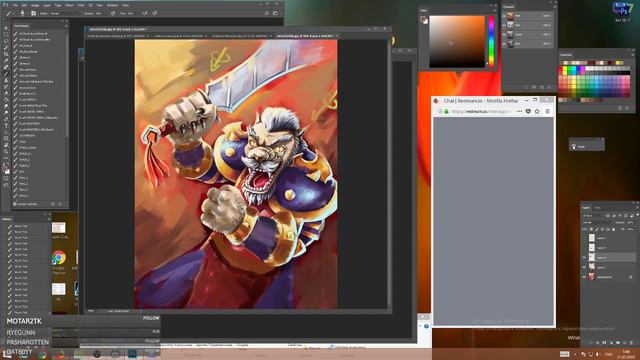Open the Edit menu

coord(24,5)
